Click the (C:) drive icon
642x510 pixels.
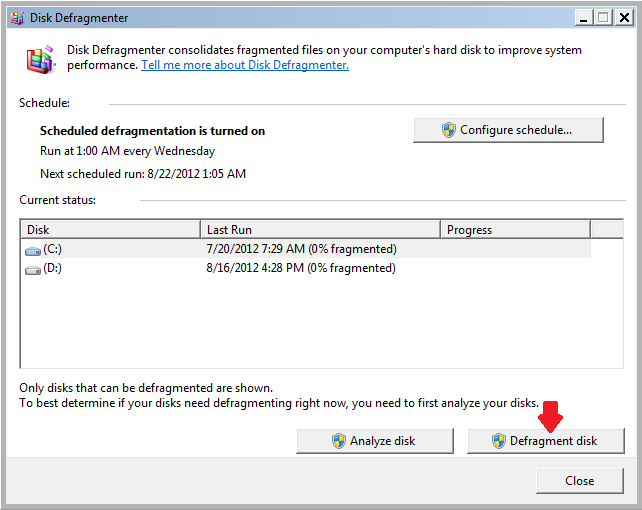pyautogui.click(x=33, y=250)
